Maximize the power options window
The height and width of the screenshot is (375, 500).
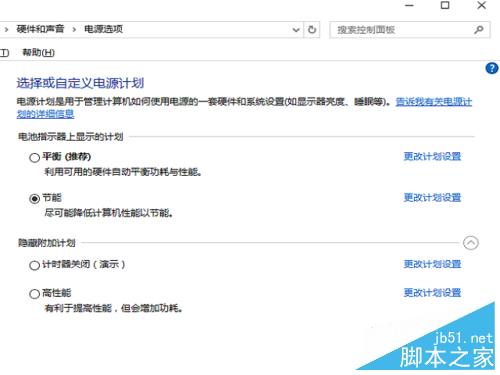pyautogui.click(x=445, y=5)
